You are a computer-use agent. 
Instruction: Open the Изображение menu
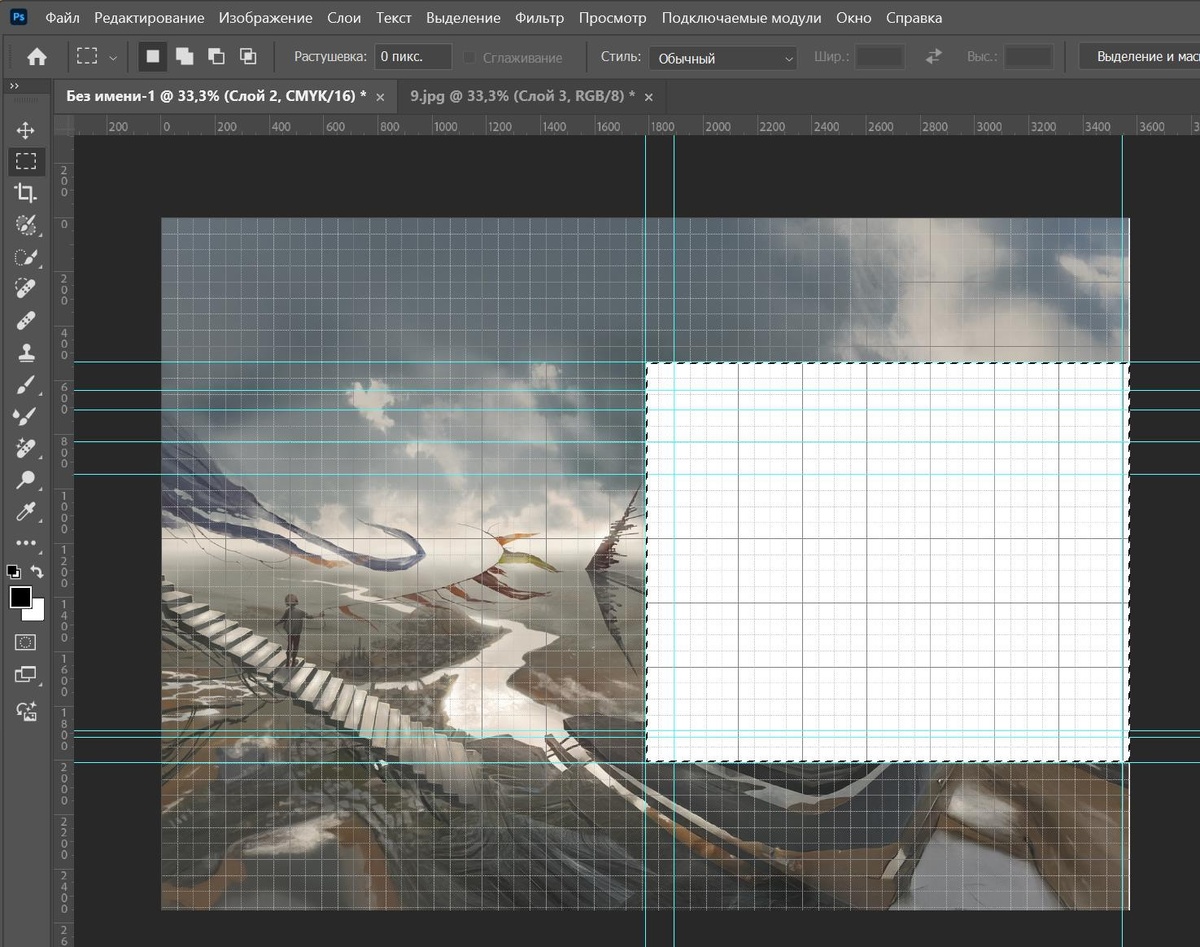click(266, 18)
